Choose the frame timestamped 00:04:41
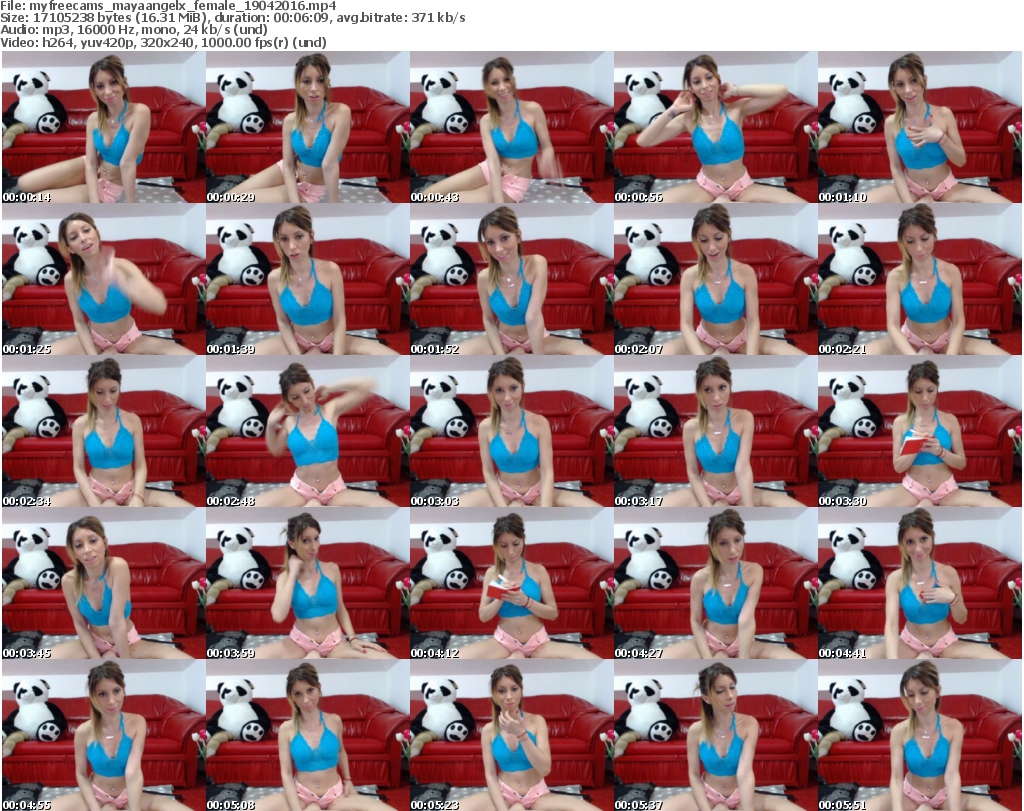 [920, 583]
